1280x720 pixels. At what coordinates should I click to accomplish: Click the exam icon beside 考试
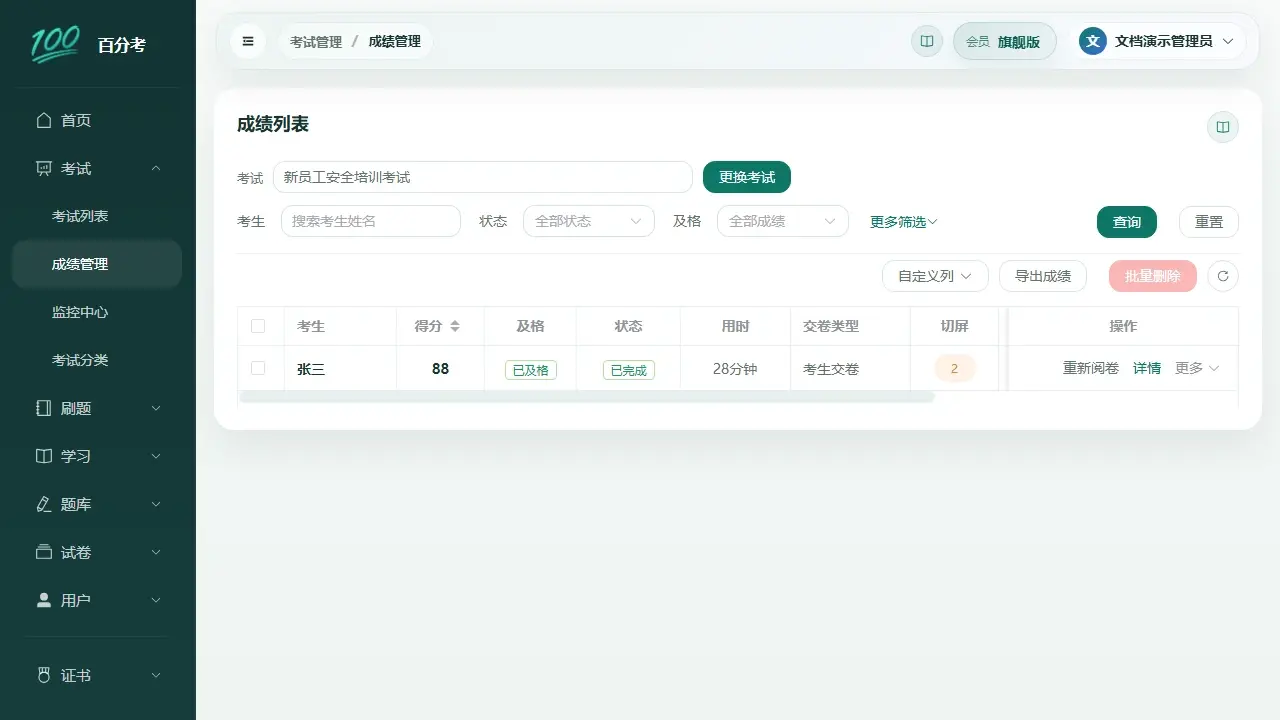coord(43,168)
